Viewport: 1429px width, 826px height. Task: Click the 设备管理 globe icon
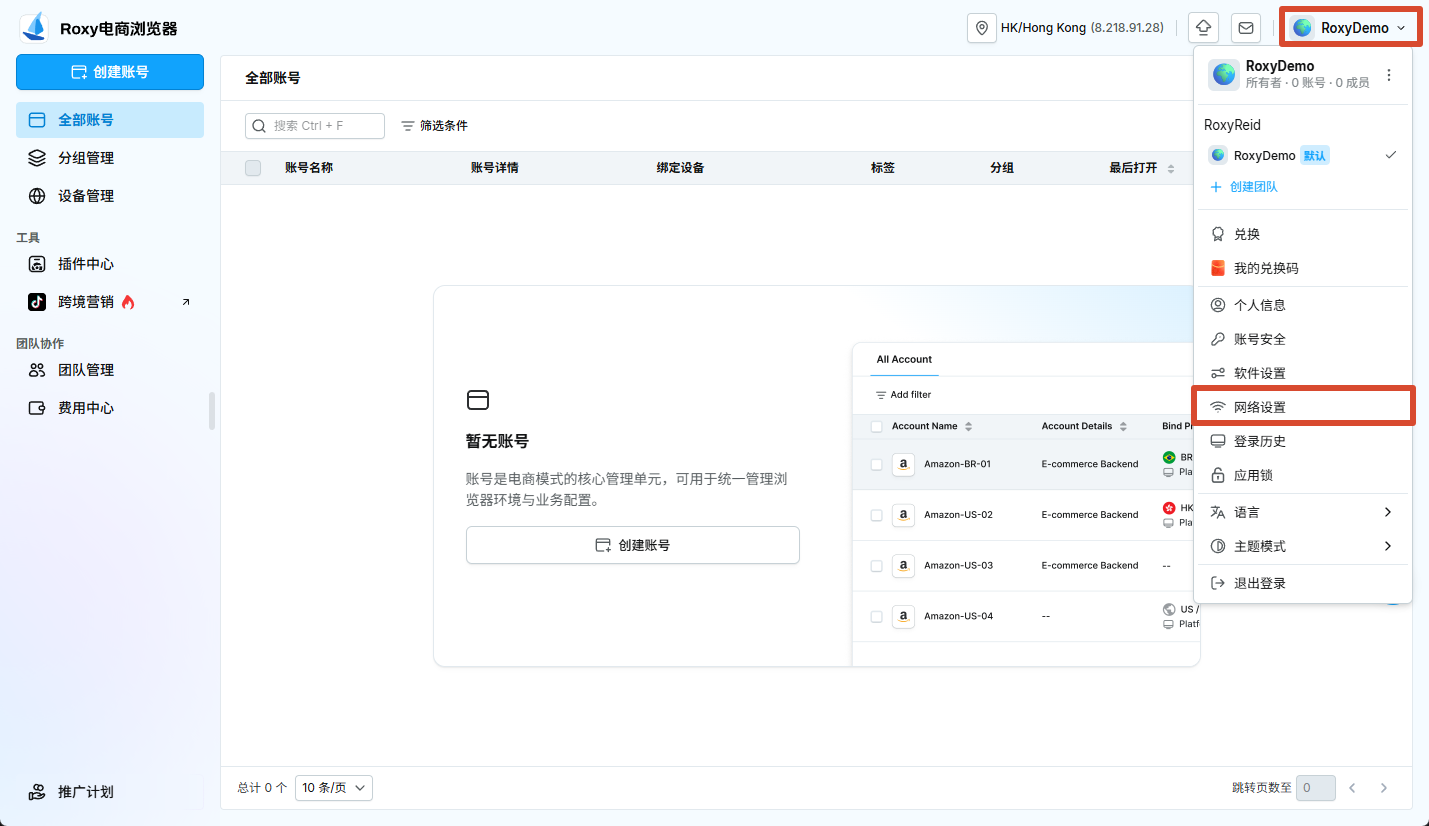click(37, 196)
